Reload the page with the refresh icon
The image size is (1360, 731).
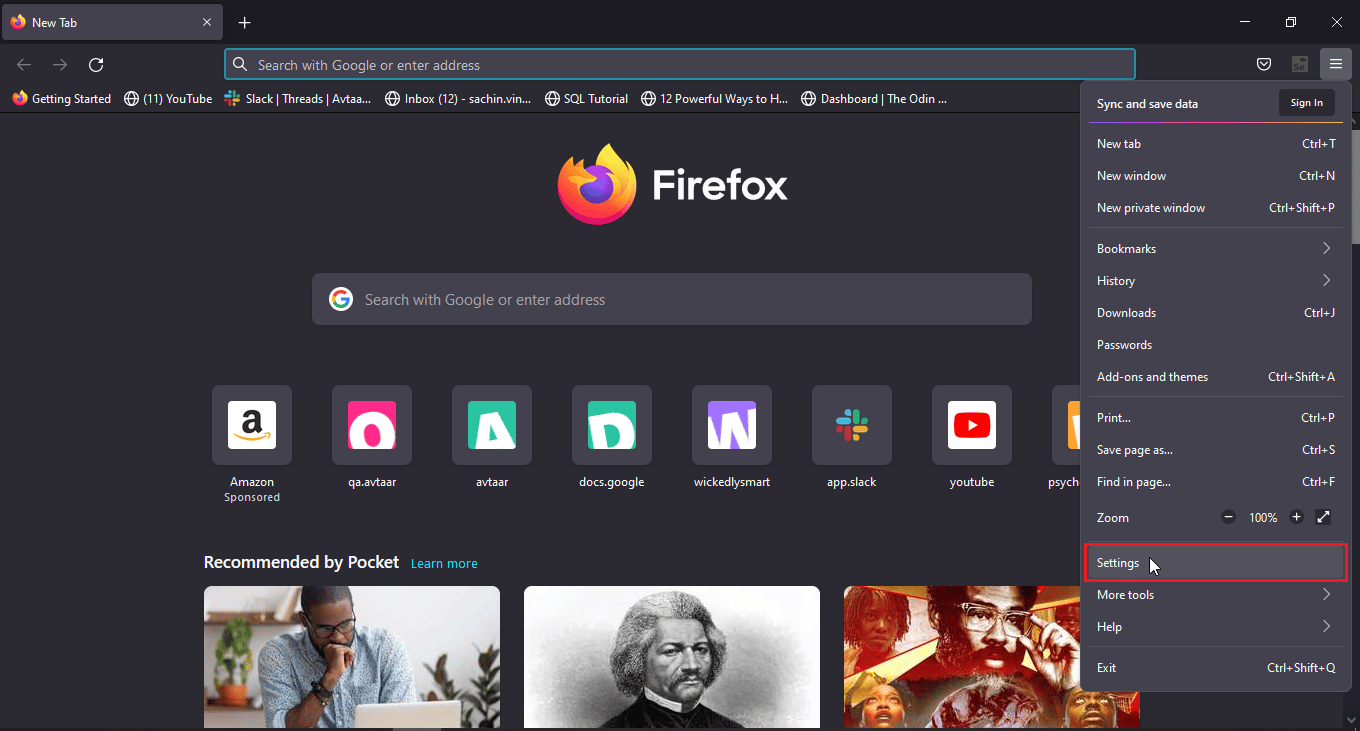[x=96, y=65]
